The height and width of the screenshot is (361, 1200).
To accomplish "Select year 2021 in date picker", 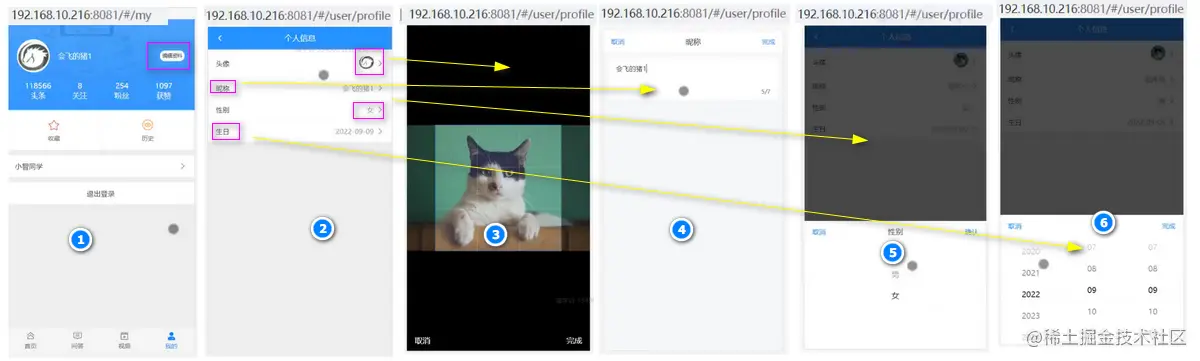I will point(1031,272).
